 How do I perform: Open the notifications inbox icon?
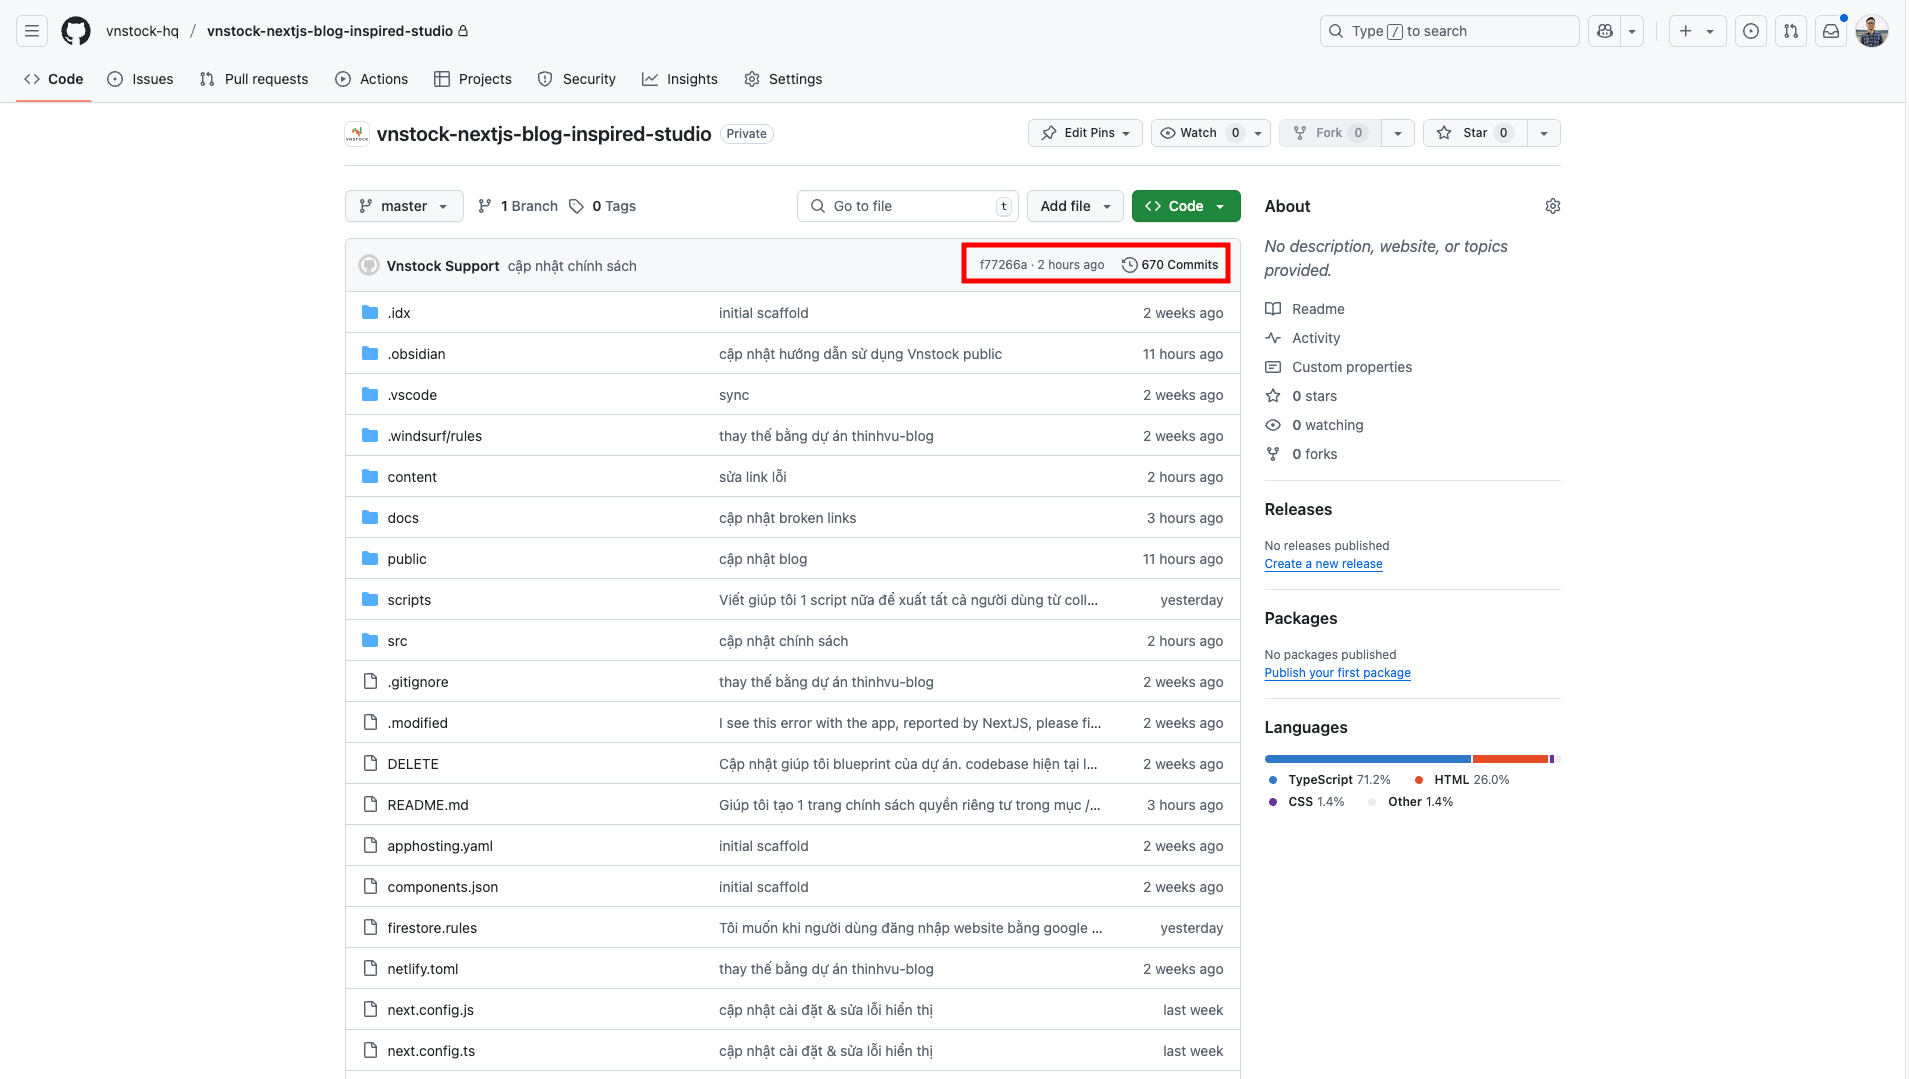[x=1831, y=31]
